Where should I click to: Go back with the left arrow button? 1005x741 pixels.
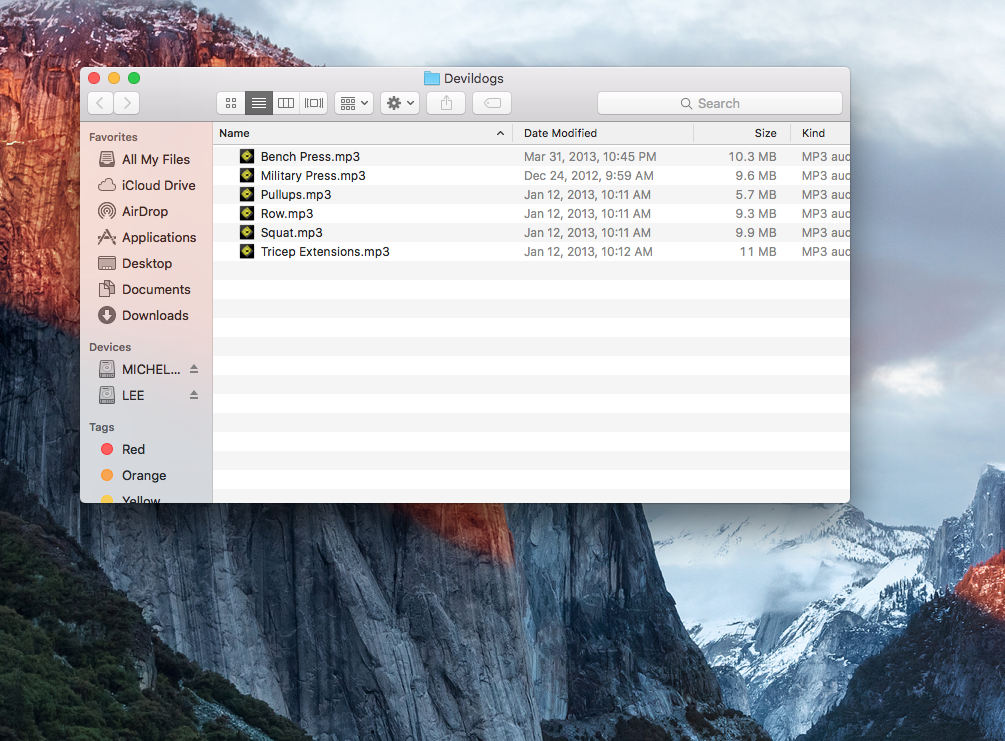pos(101,103)
